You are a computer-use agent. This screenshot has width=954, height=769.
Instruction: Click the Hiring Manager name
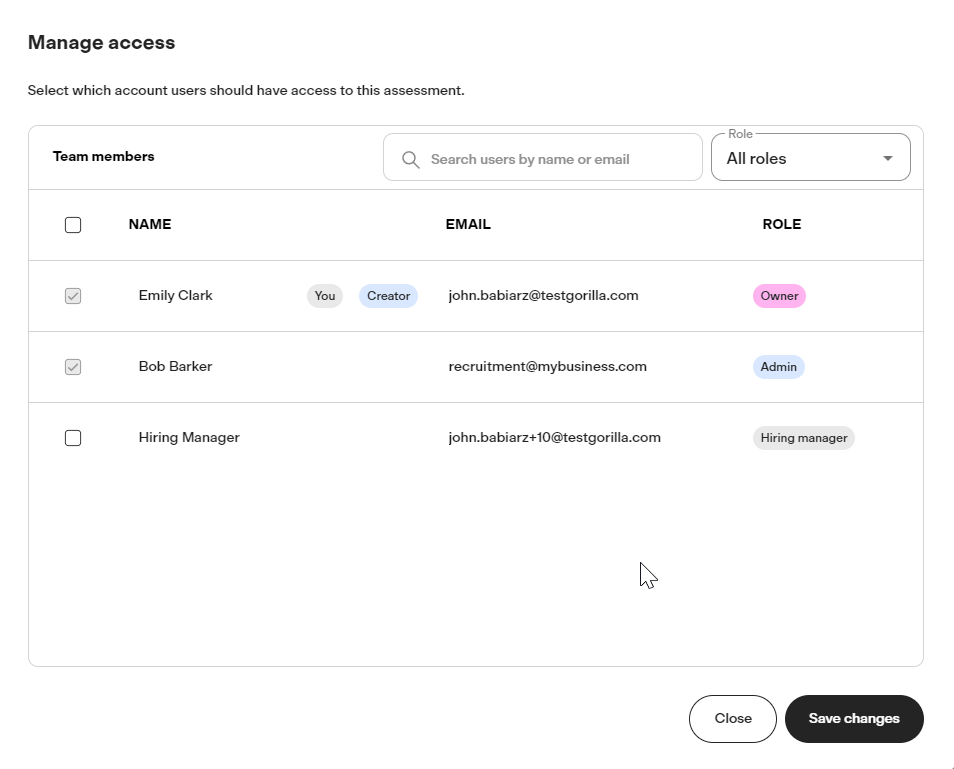tap(189, 438)
